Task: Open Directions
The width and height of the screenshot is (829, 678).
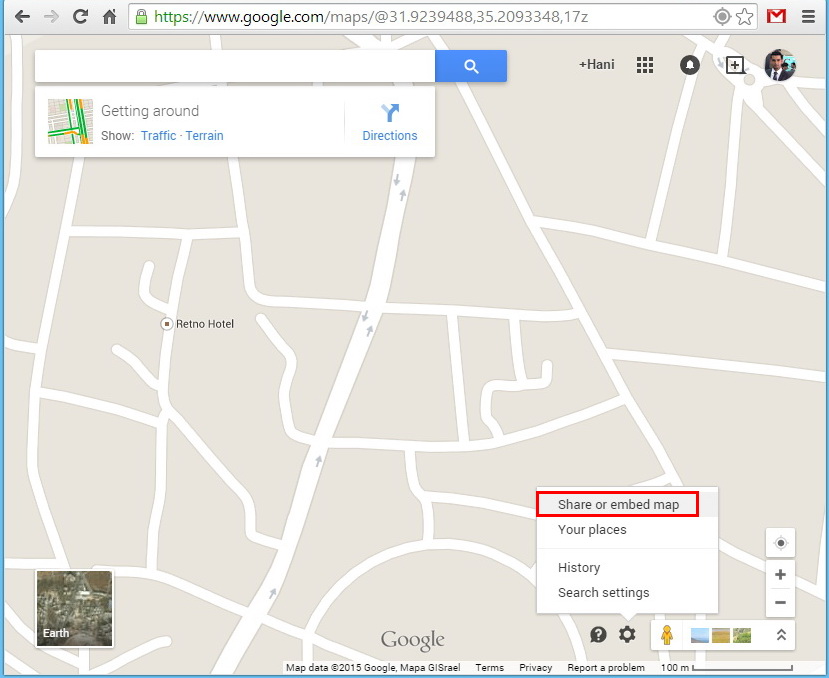Action: 390,123
